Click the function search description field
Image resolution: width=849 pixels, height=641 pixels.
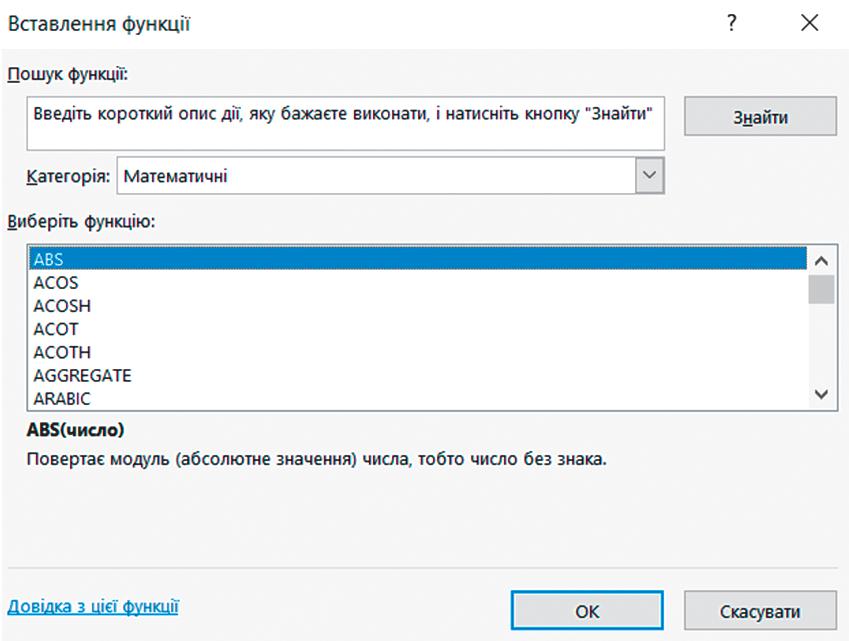point(346,122)
